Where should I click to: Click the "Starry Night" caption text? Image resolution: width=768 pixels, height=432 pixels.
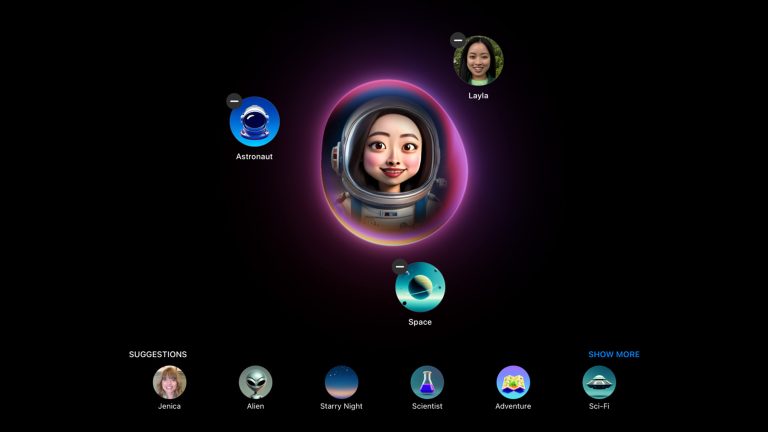click(x=341, y=406)
